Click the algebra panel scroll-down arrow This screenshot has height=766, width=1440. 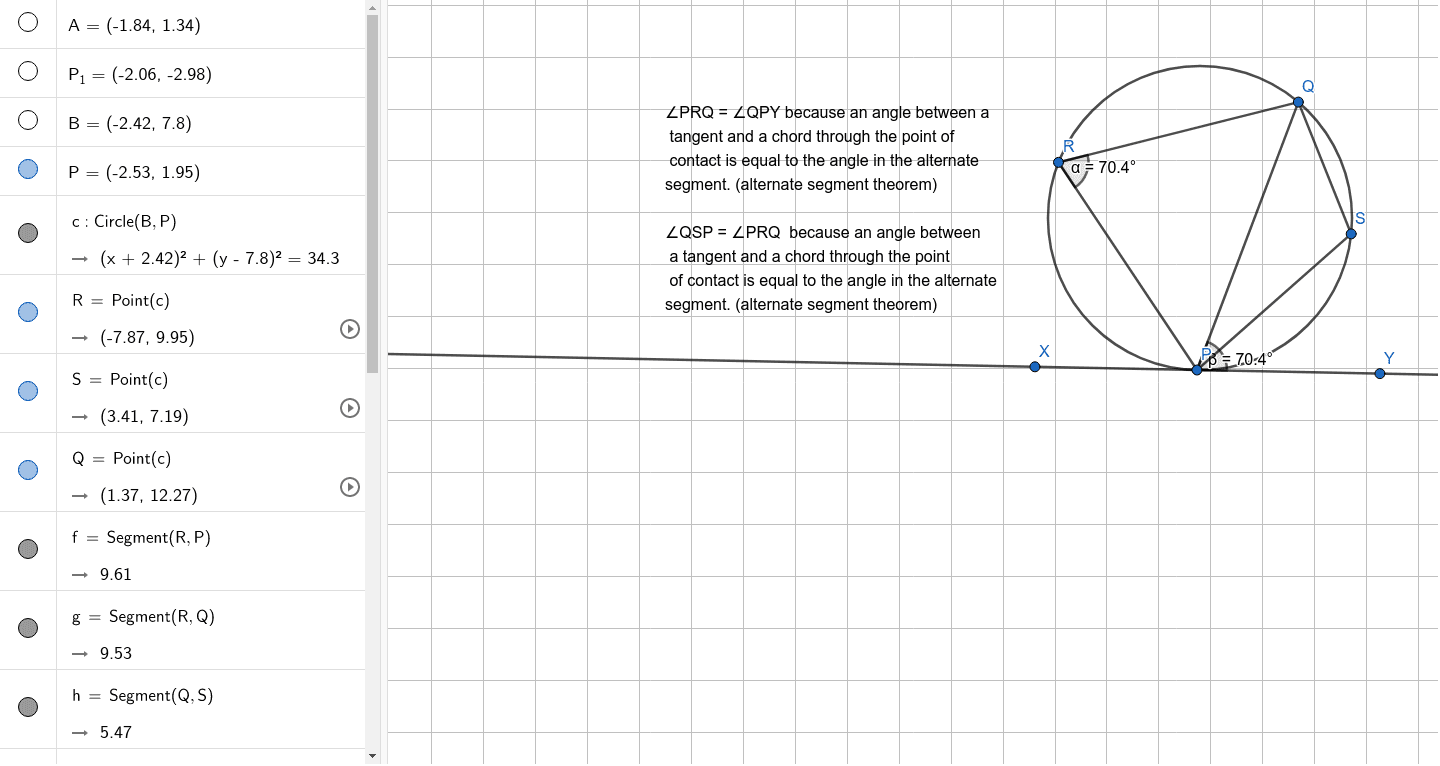(373, 756)
